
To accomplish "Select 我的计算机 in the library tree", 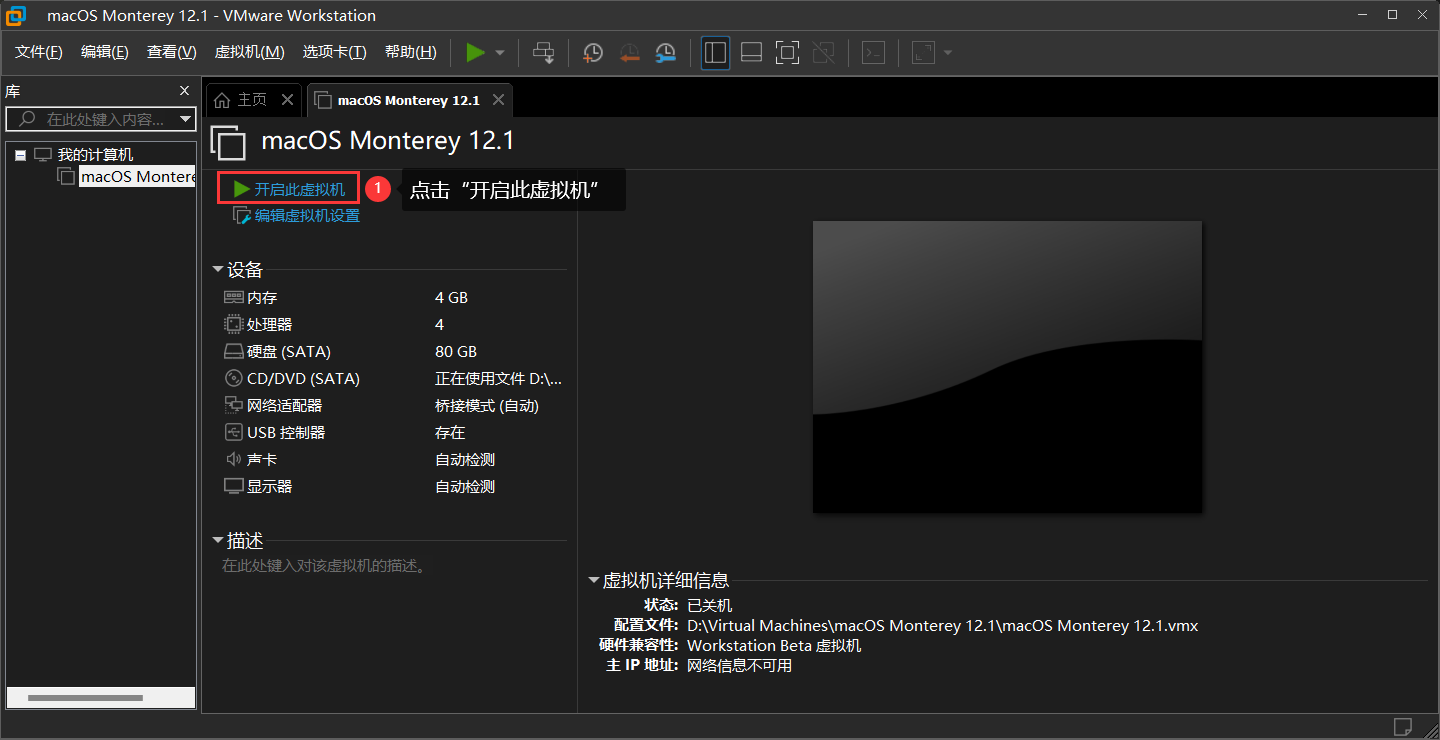I will pyautogui.click(x=95, y=155).
